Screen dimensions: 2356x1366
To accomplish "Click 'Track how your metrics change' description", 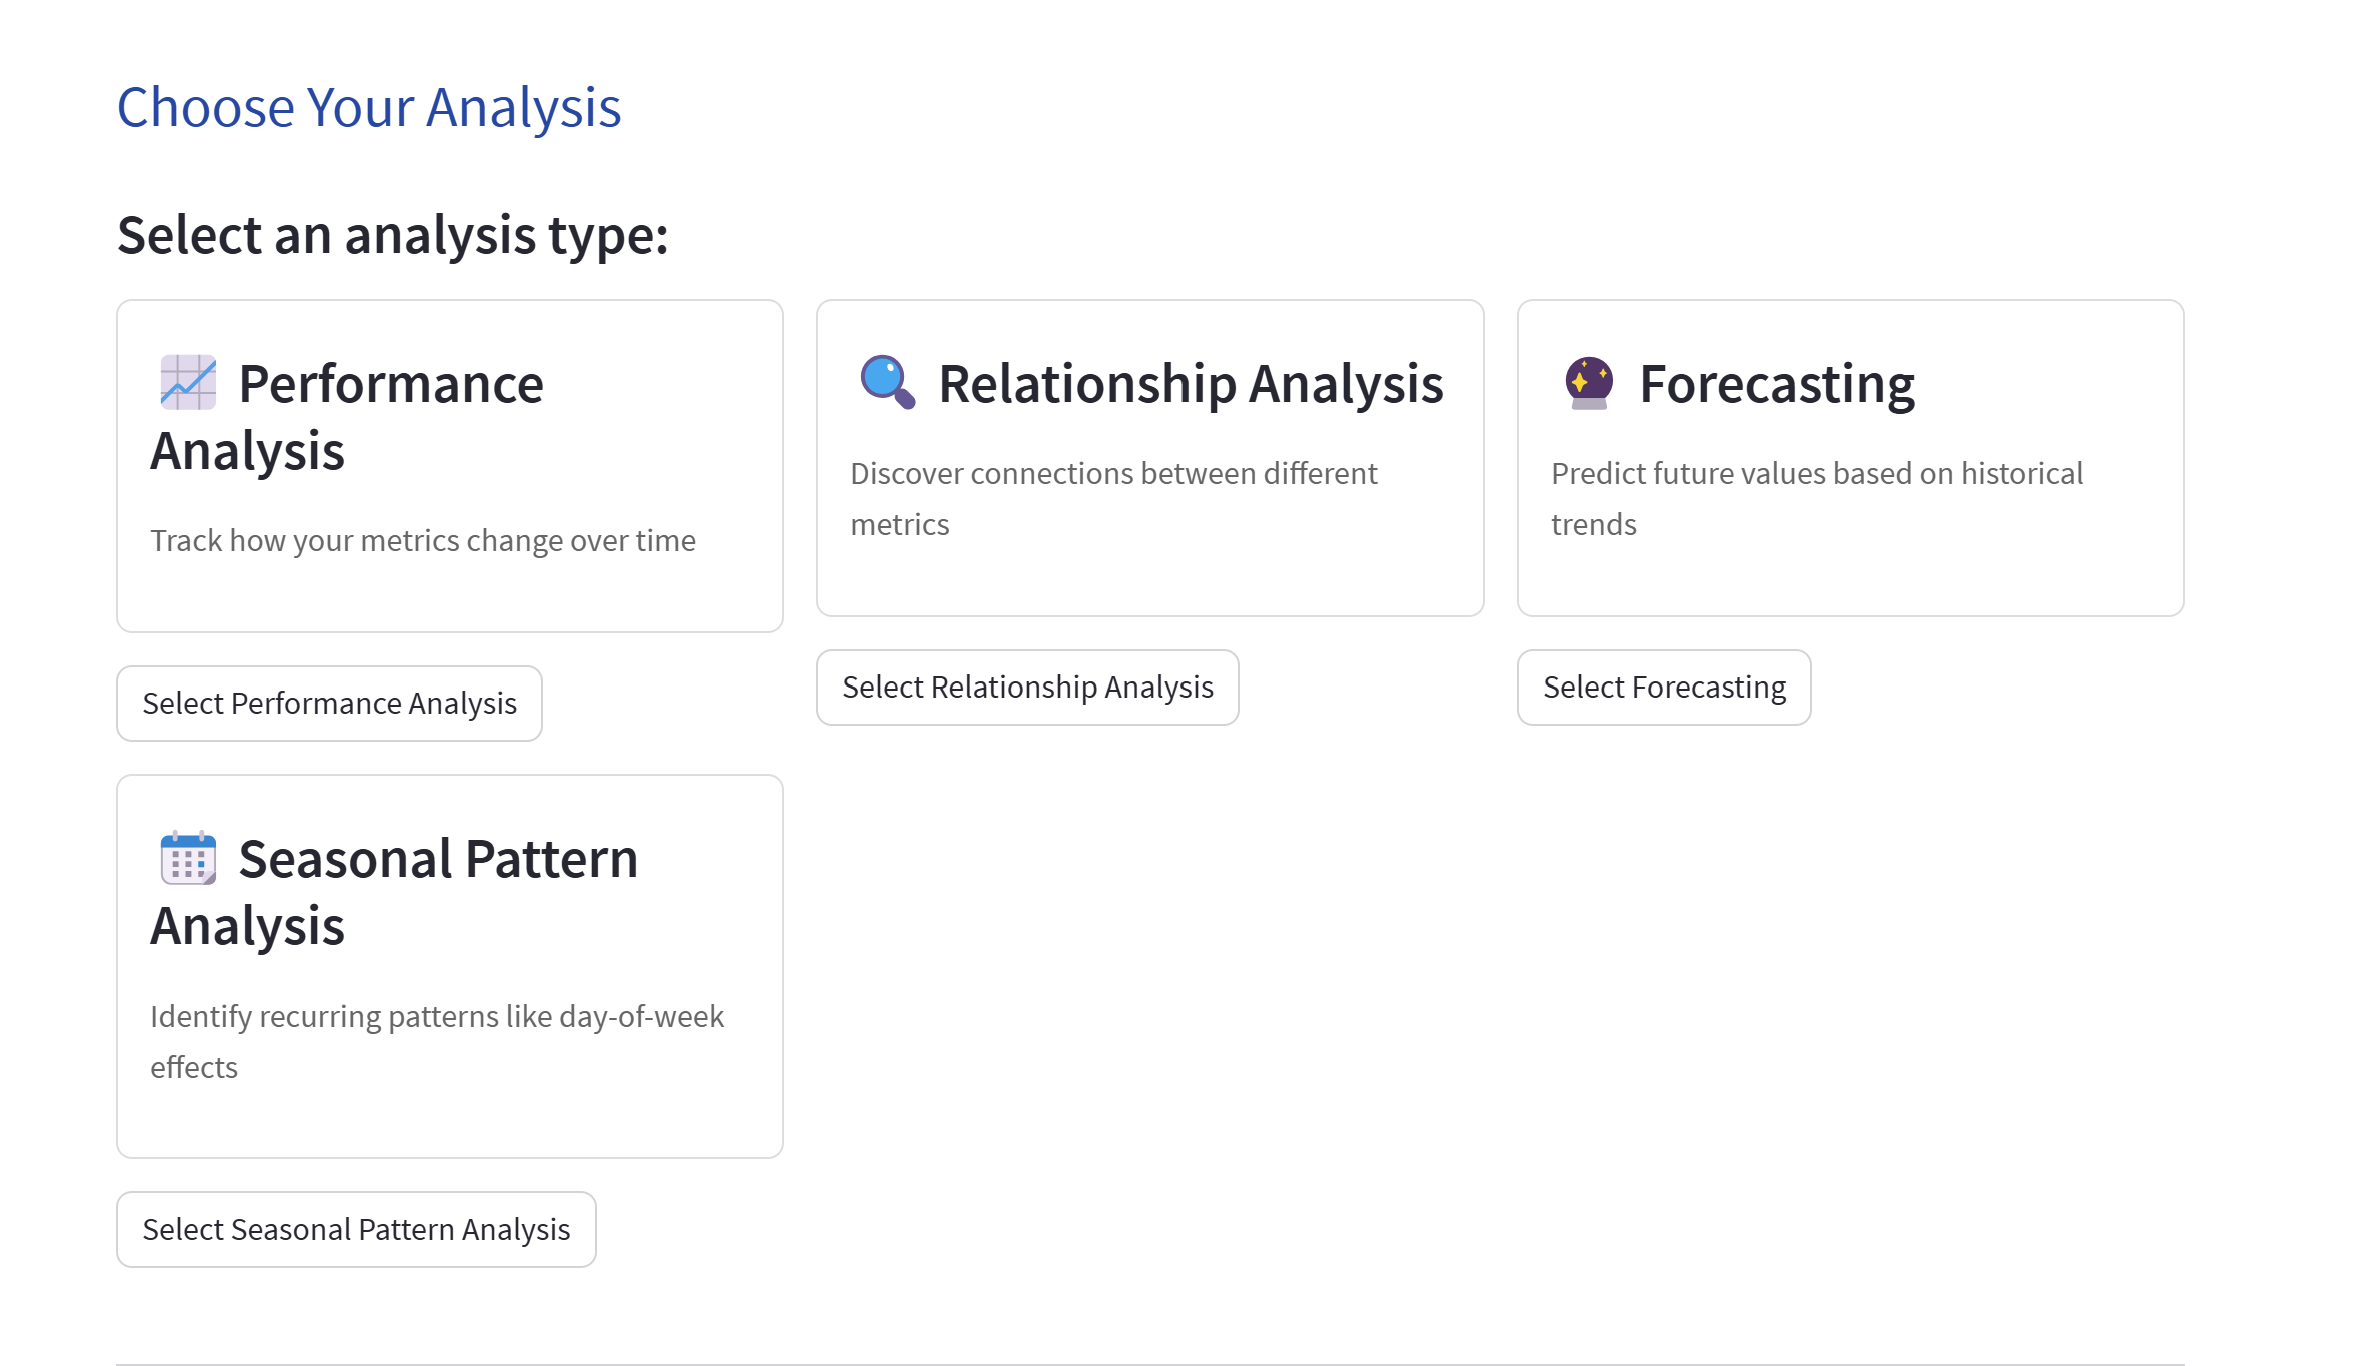I will 422,541.
